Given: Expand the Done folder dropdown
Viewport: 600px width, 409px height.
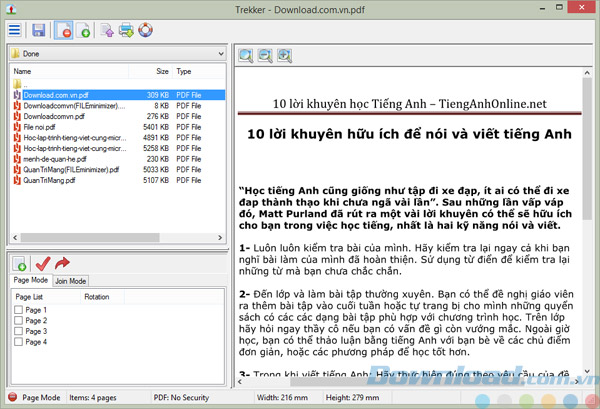Looking at the screenshot, I should tap(221, 54).
